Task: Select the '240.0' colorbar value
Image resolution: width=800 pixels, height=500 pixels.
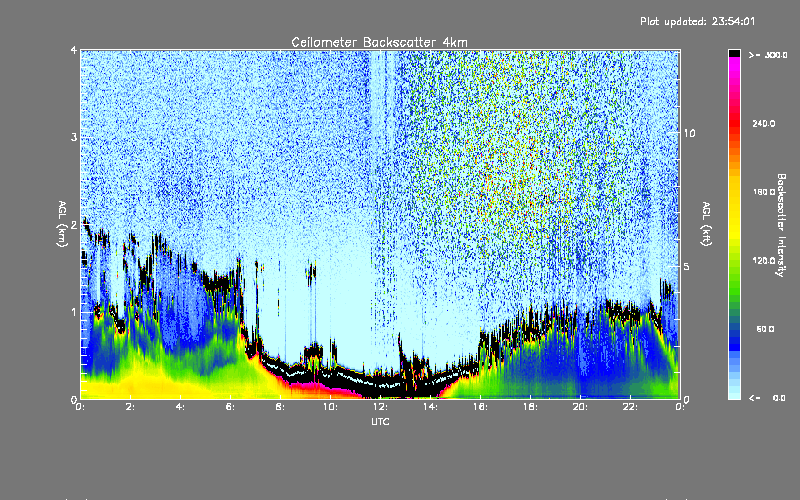Action: tap(764, 123)
